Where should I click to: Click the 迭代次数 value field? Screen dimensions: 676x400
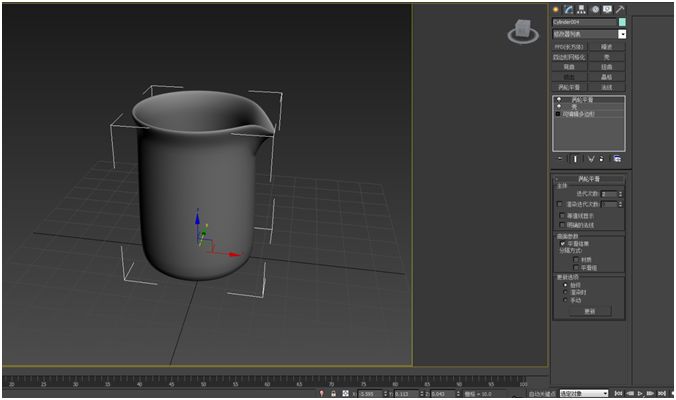pos(609,194)
